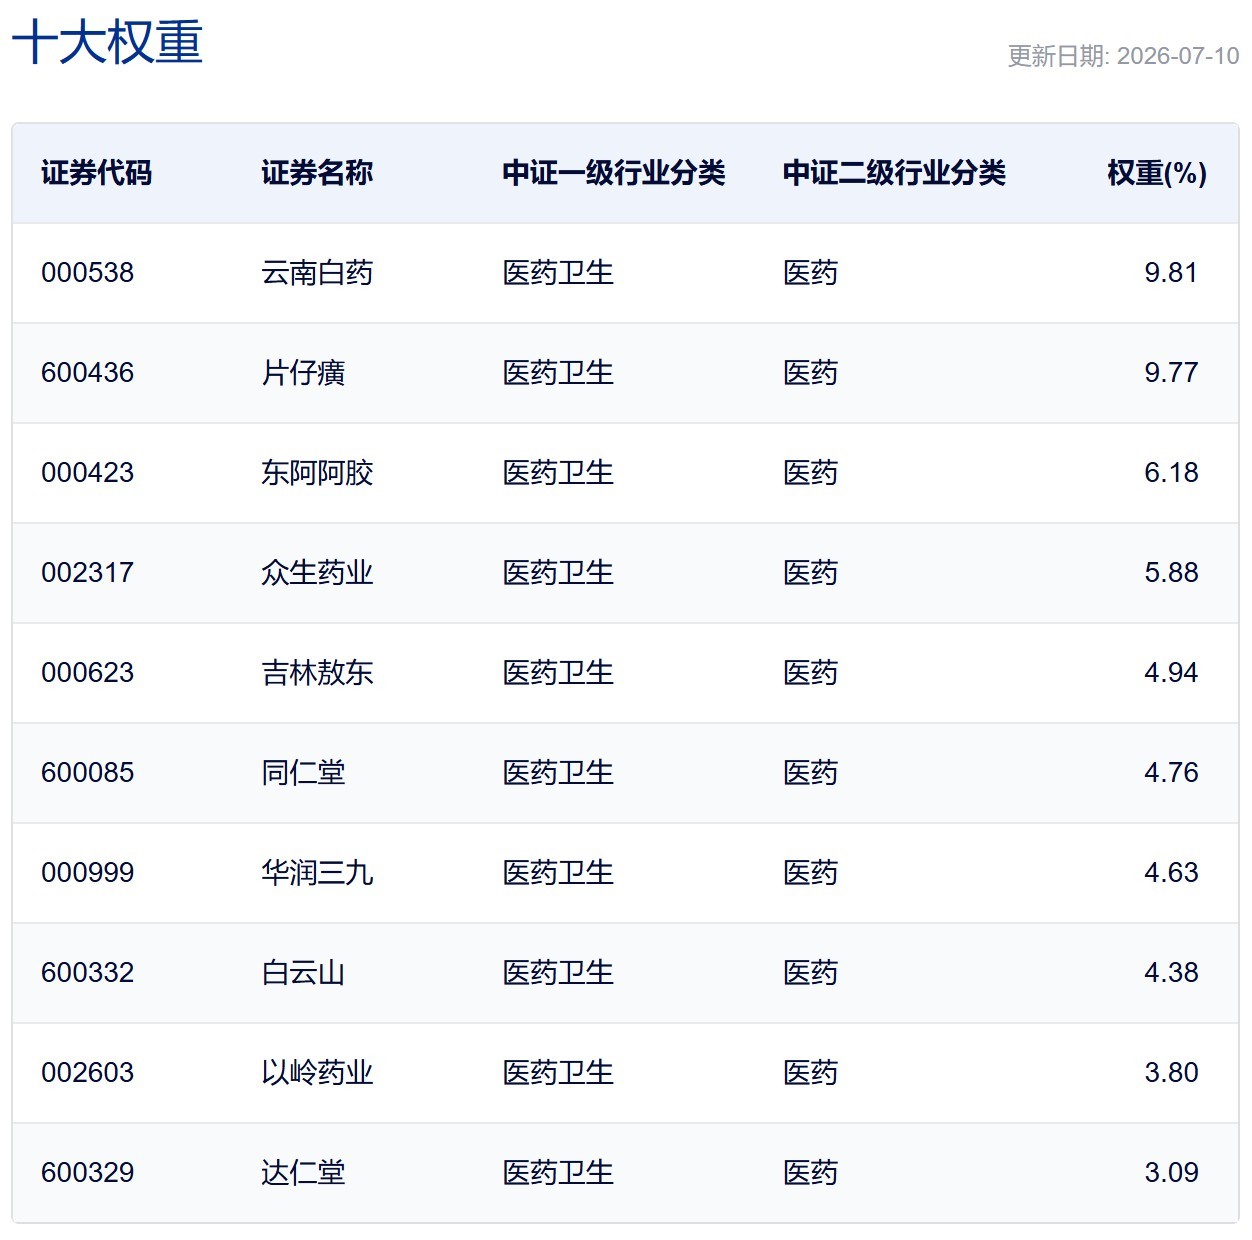The height and width of the screenshot is (1240, 1252).
Task: Select the name 云南白药
Action: coord(317,273)
